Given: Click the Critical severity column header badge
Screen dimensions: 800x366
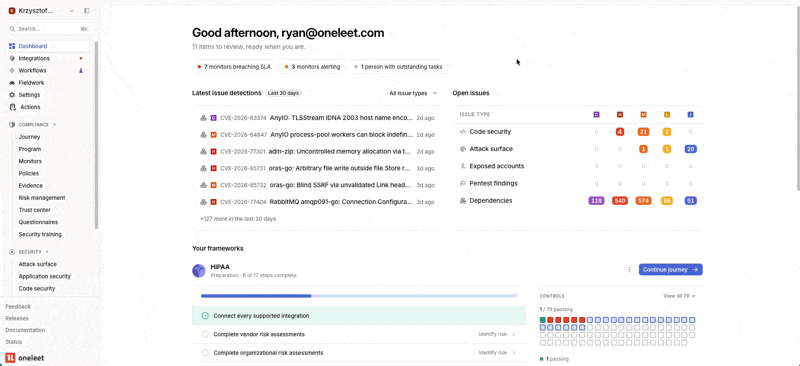Looking at the screenshot, I should (596, 114).
